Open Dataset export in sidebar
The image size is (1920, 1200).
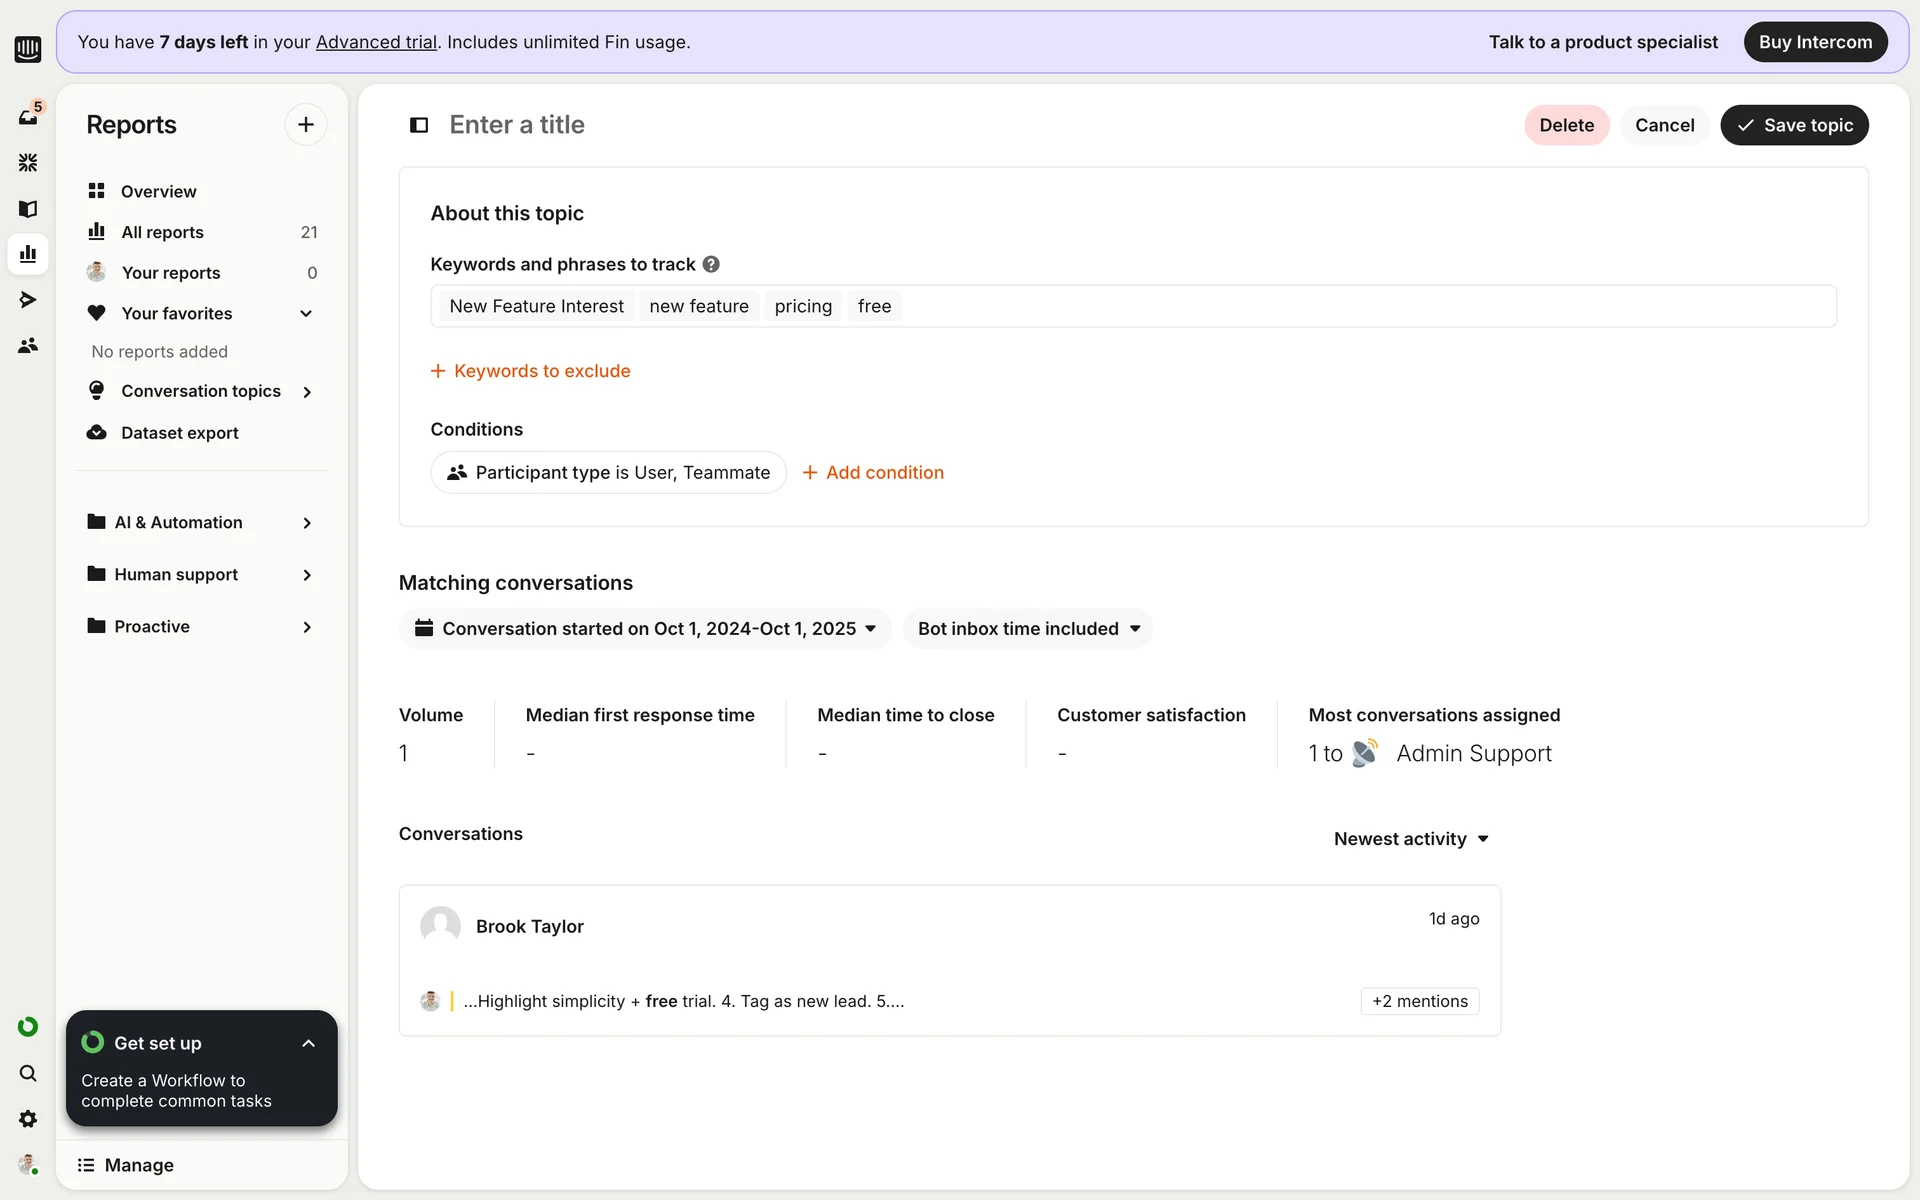point(179,433)
